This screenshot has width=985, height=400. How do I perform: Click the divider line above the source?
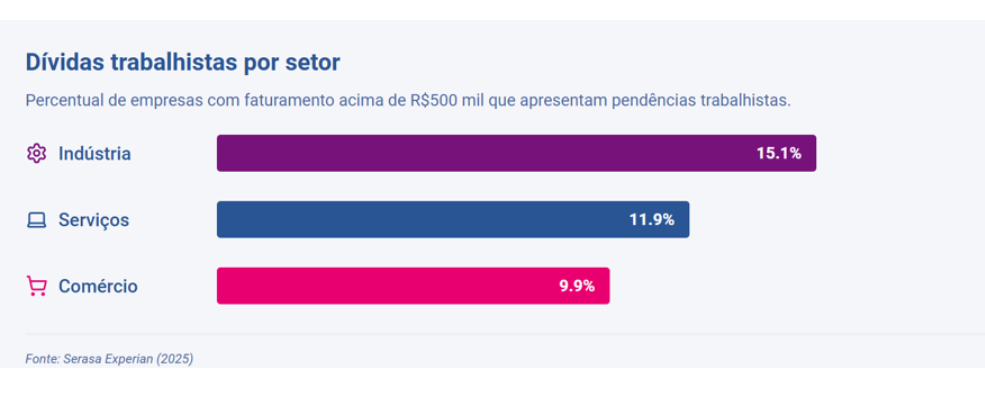pos(500,334)
